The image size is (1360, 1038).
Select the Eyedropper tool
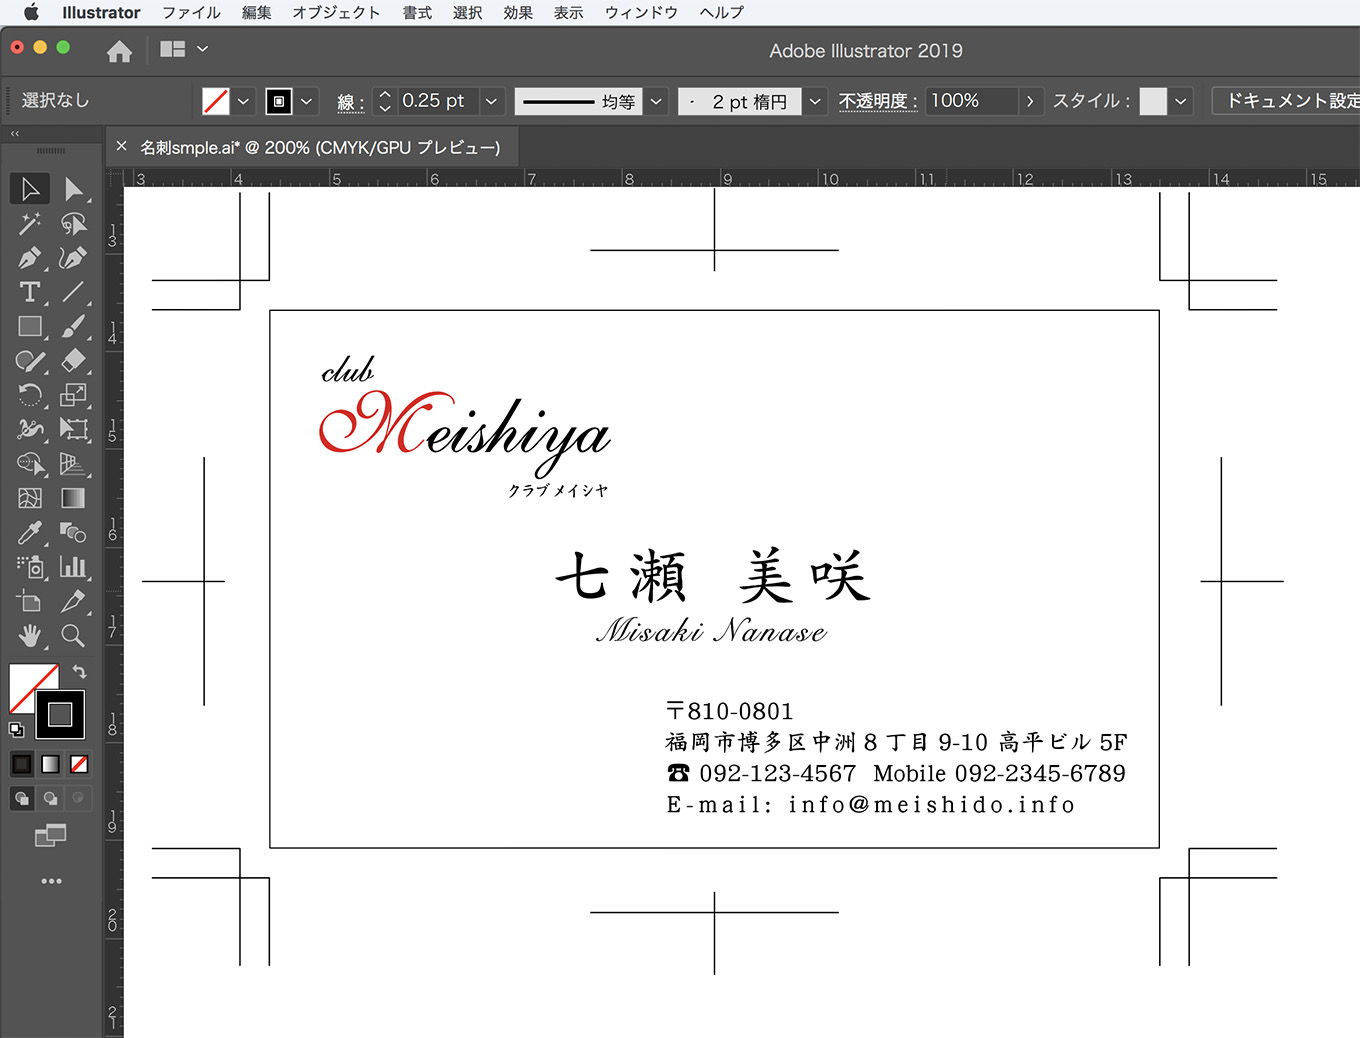[29, 532]
